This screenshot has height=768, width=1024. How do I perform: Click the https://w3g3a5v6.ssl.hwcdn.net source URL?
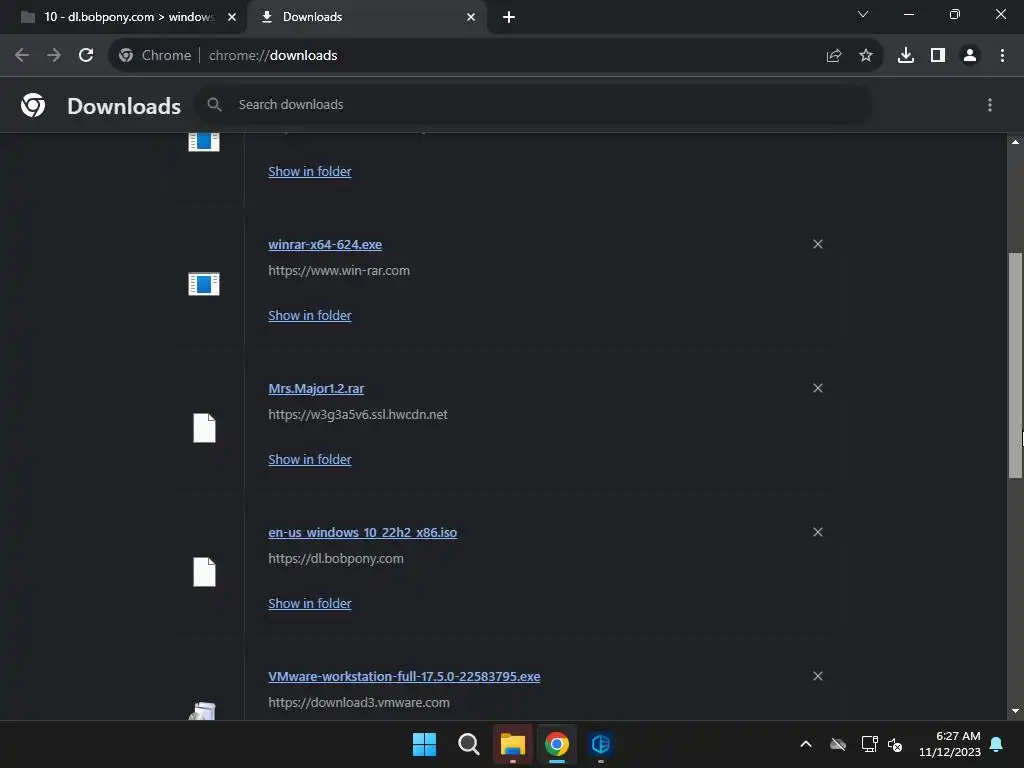pos(358,415)
